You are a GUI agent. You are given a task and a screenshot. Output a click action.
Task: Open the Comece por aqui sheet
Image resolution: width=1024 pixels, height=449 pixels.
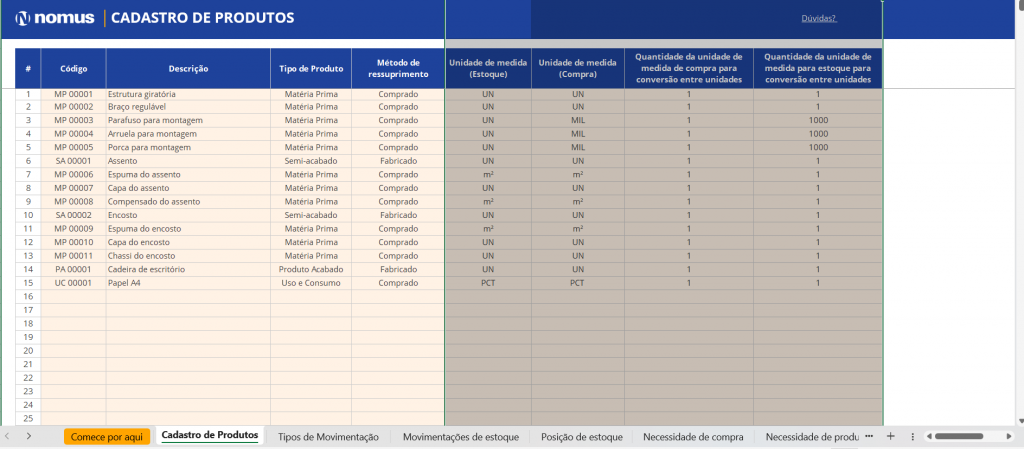point(107,437)
